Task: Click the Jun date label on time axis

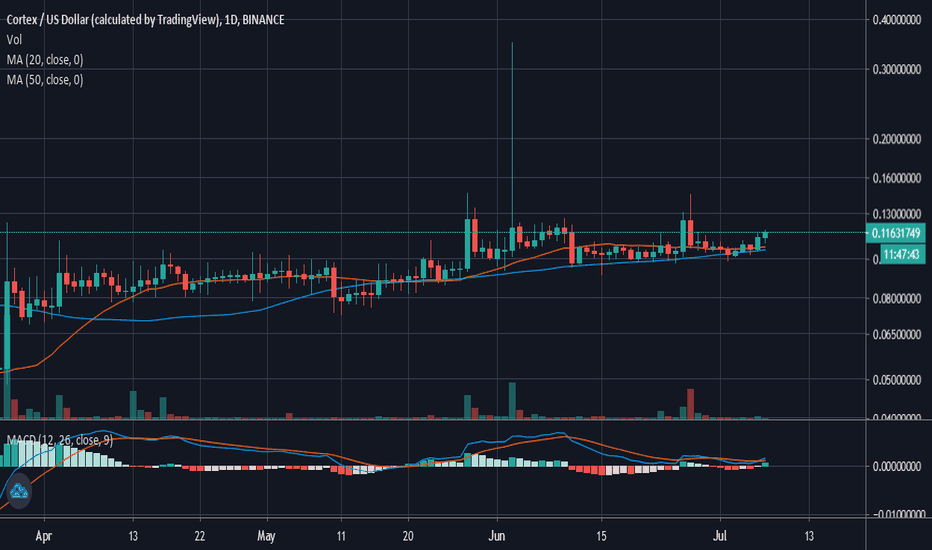Action: coord(497,536)
